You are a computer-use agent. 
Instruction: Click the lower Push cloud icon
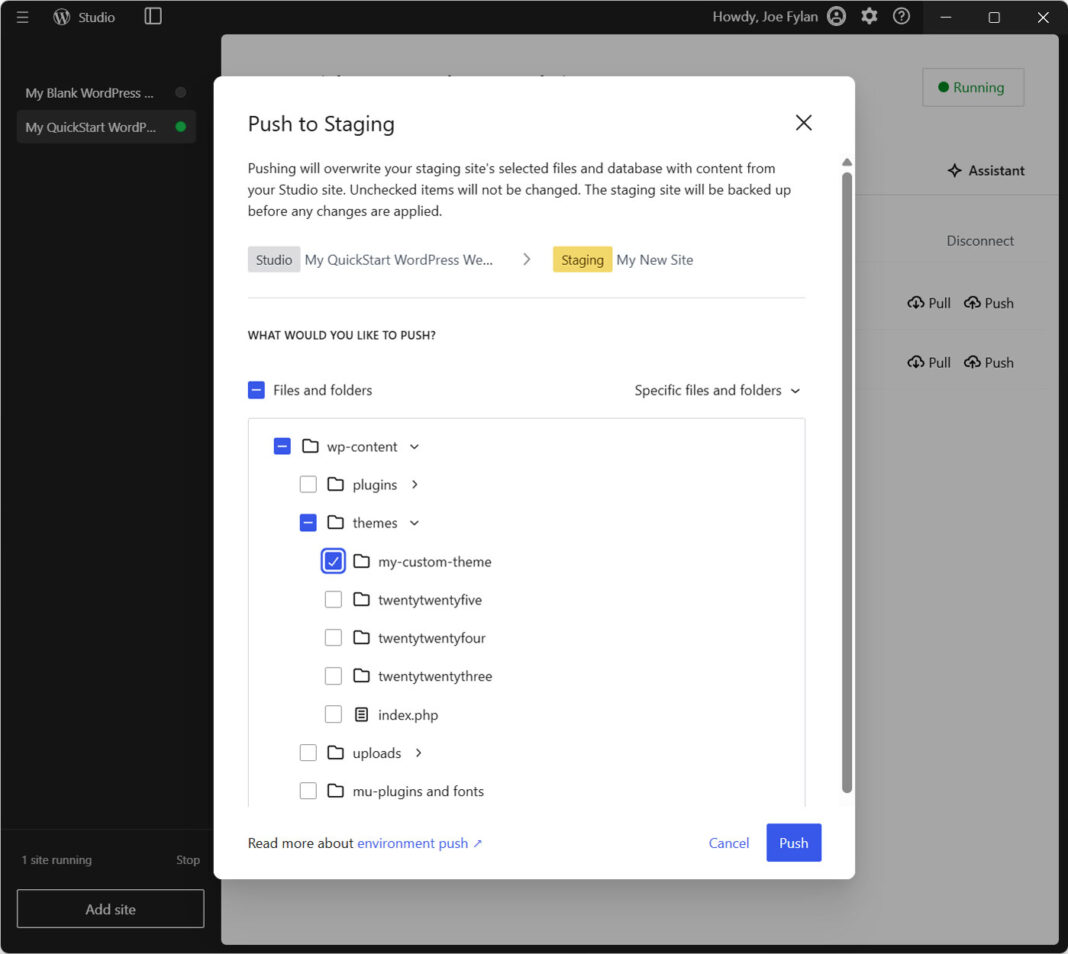tap(970, 362)
